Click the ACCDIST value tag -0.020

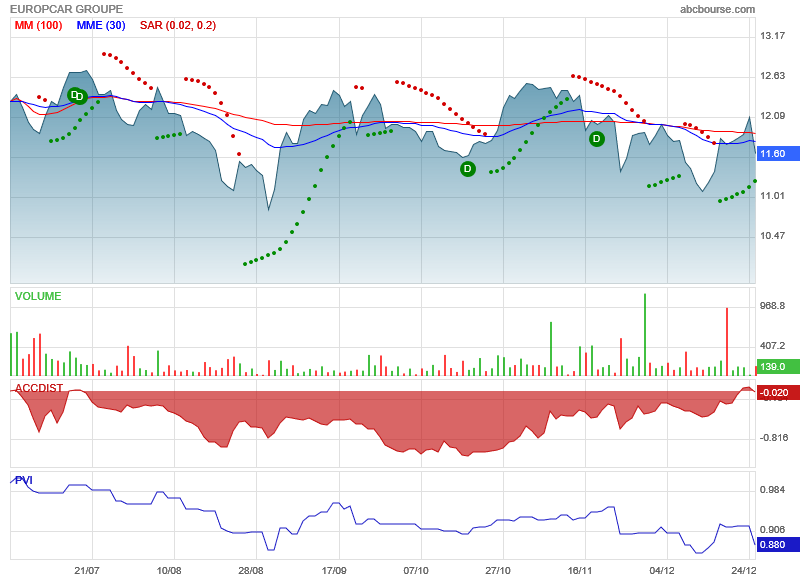coord(778,392)
